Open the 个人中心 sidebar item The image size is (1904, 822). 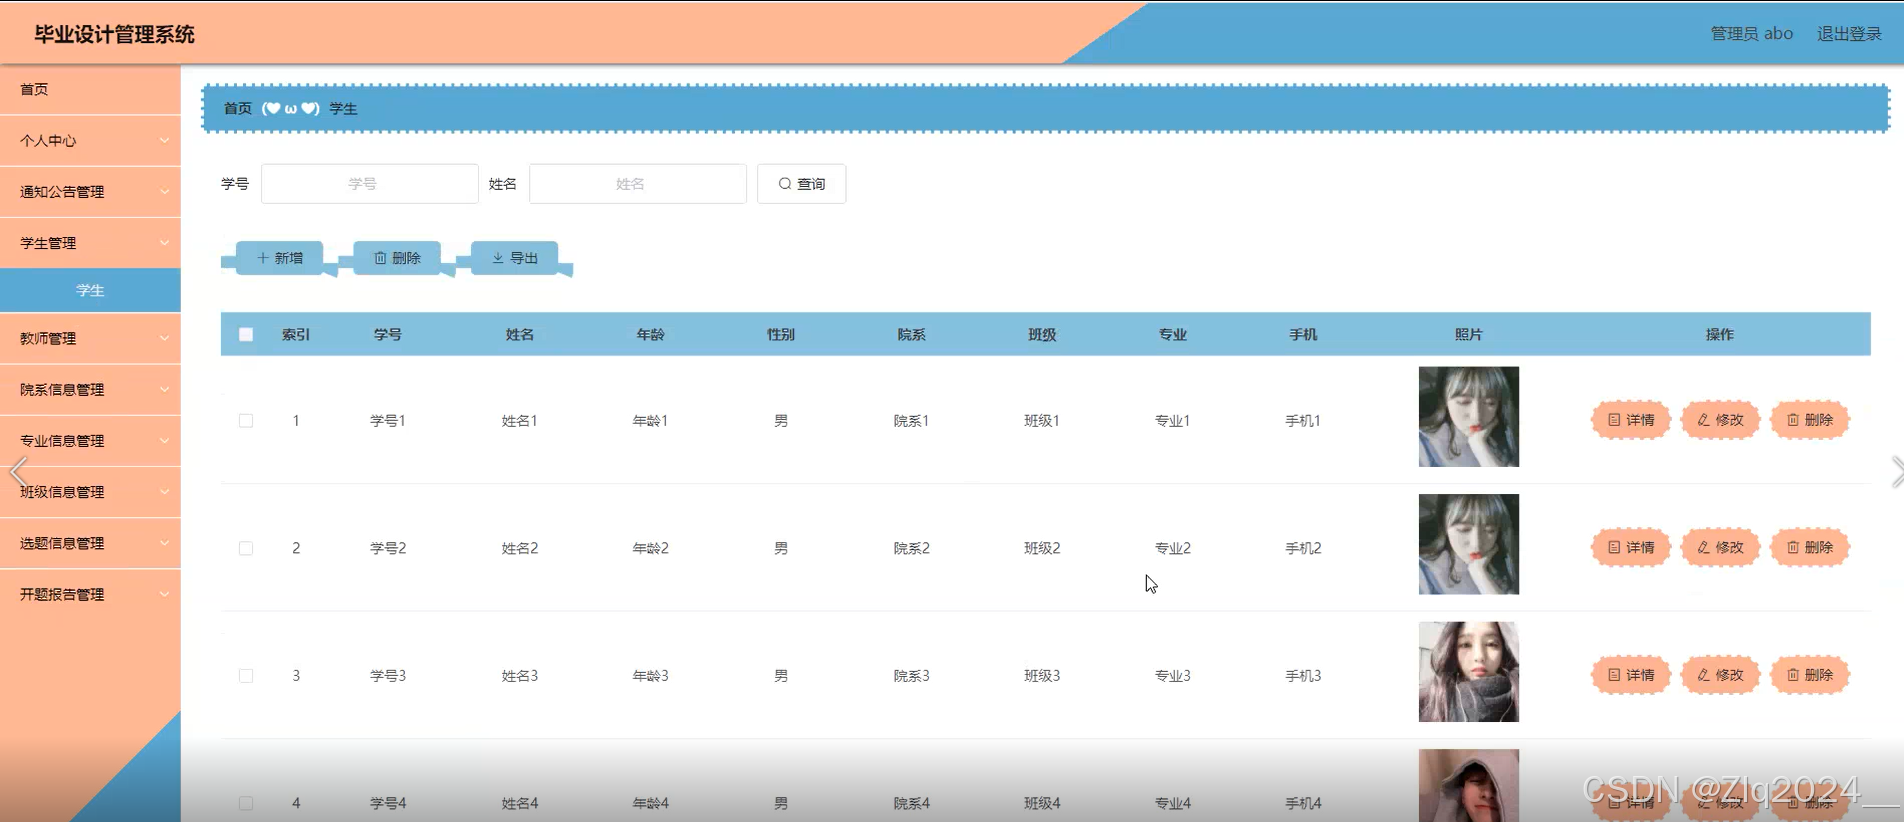(x=90, y=141)
